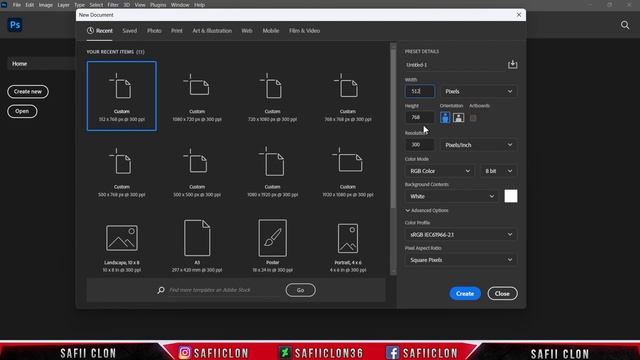Select the Poster 18 x 24 preset
This screenshot has width=640, height=360.
(272, 246)
